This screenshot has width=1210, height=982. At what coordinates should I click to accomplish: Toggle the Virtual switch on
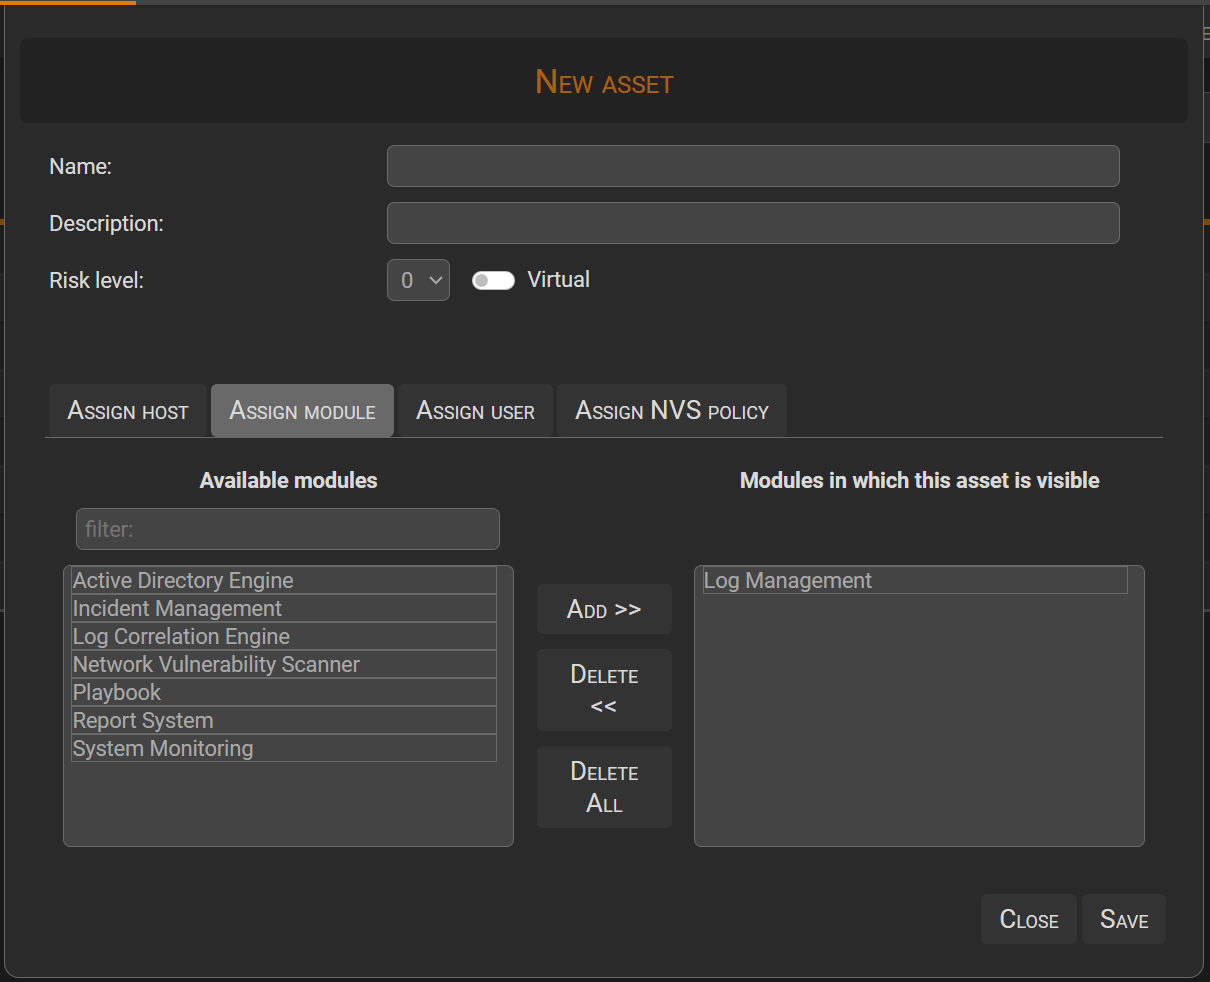(x=493, y=280)
